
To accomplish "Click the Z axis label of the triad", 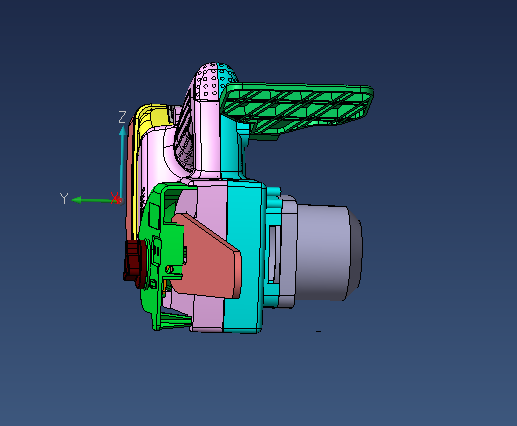I will (x=122, y=117).
